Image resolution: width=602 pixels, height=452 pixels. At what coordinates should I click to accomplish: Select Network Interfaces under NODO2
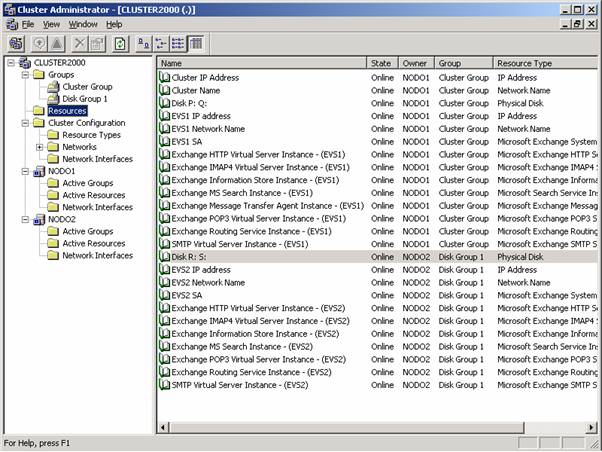[98, 256]
